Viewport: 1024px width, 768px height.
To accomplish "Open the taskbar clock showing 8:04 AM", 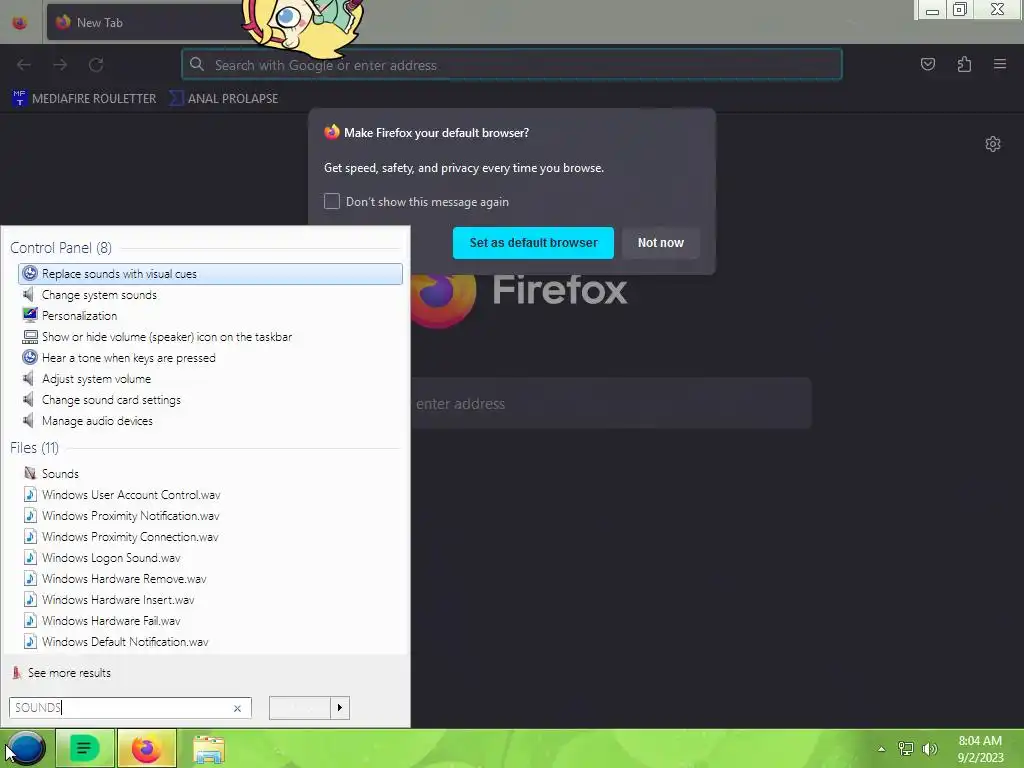I will (980, 749).
